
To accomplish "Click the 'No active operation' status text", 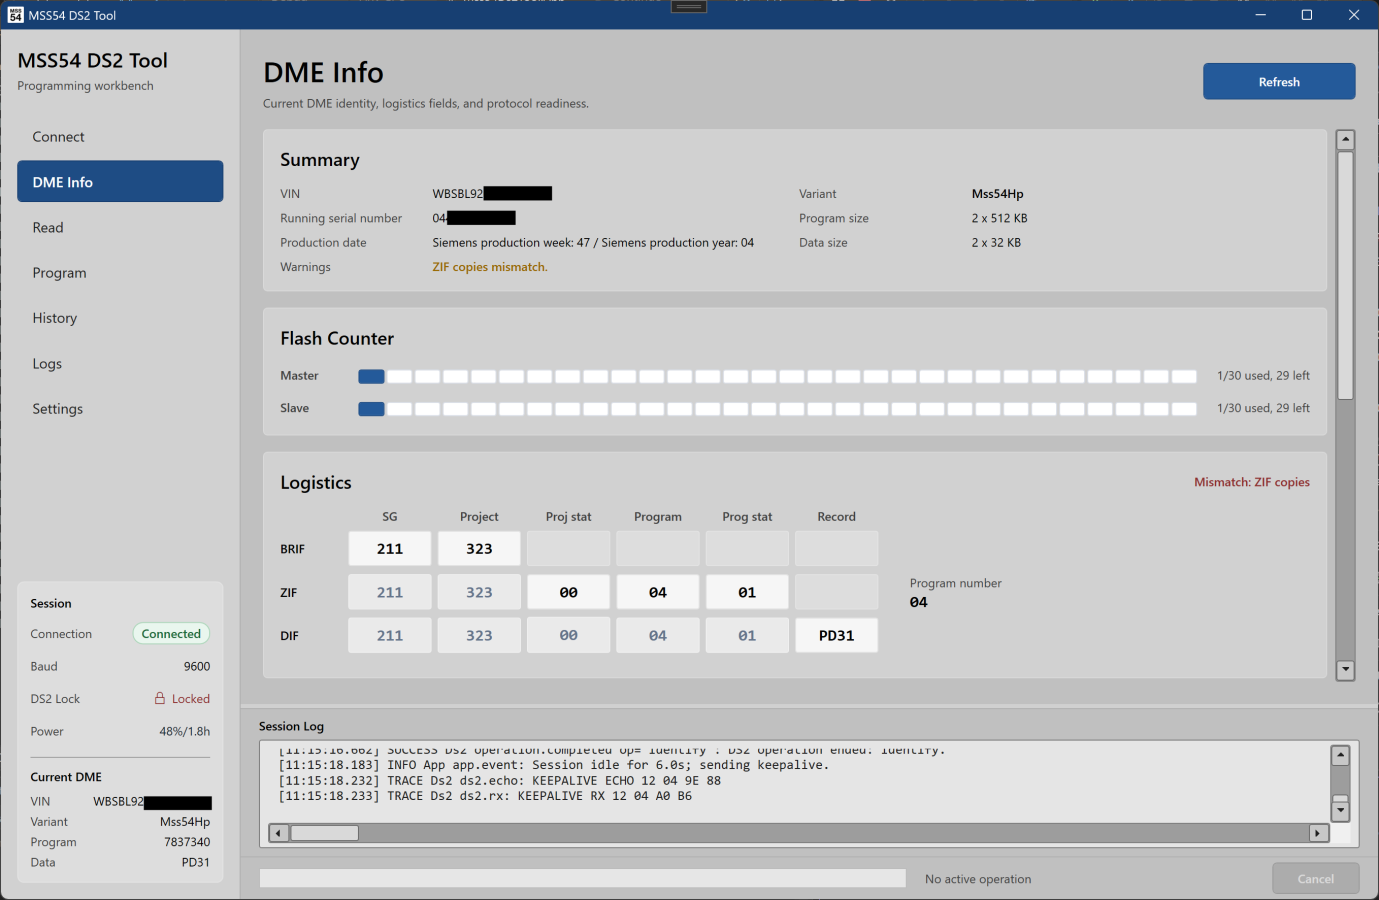I will click(x=978, y=879).
